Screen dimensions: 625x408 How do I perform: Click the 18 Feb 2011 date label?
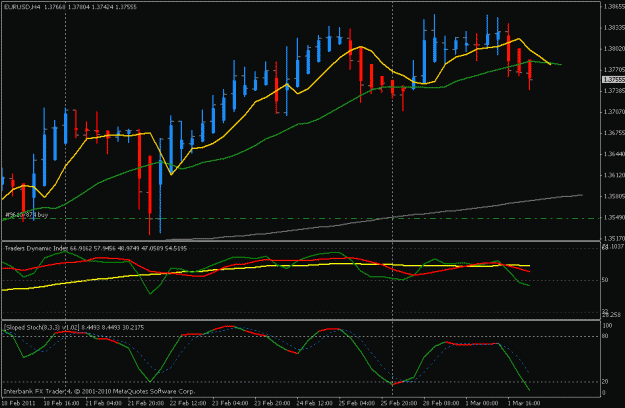19,403
